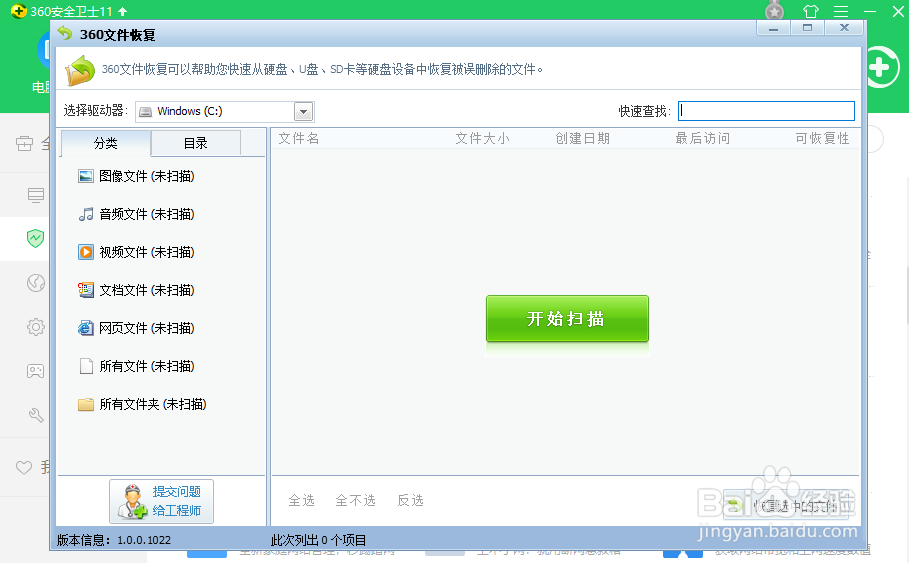Sort by 可恢复性 recoverability column
The height and width of the screenshot is (563, 909).
point(822,139)
